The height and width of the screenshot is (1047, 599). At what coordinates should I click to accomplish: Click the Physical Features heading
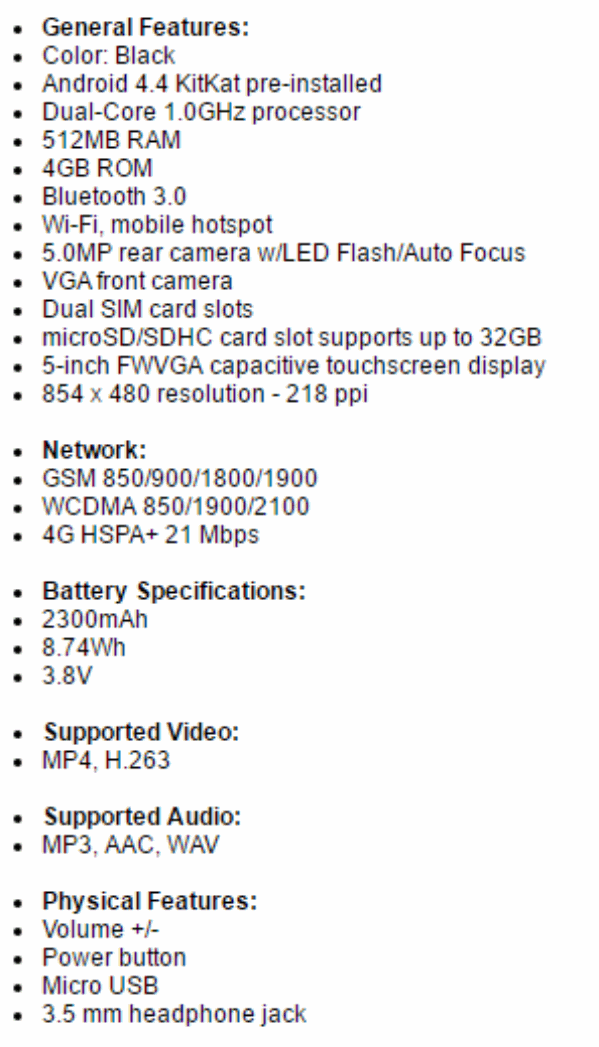click(x=150, y=901)
